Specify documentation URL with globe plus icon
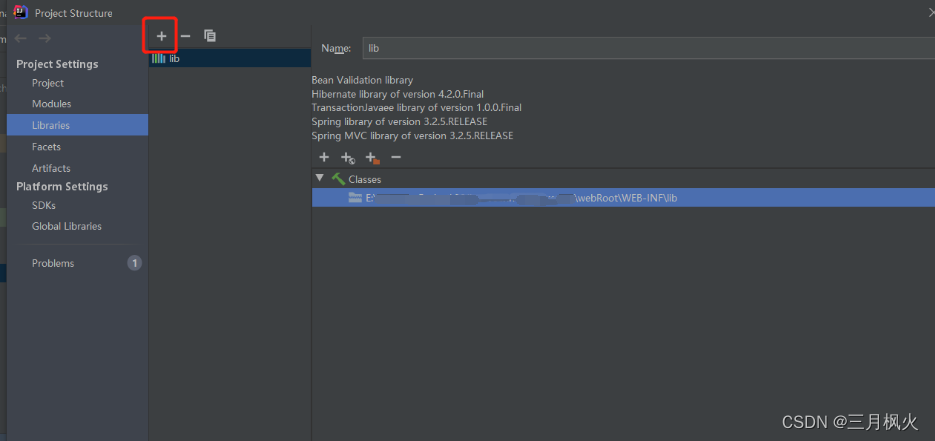 click(x=348, y=158)
